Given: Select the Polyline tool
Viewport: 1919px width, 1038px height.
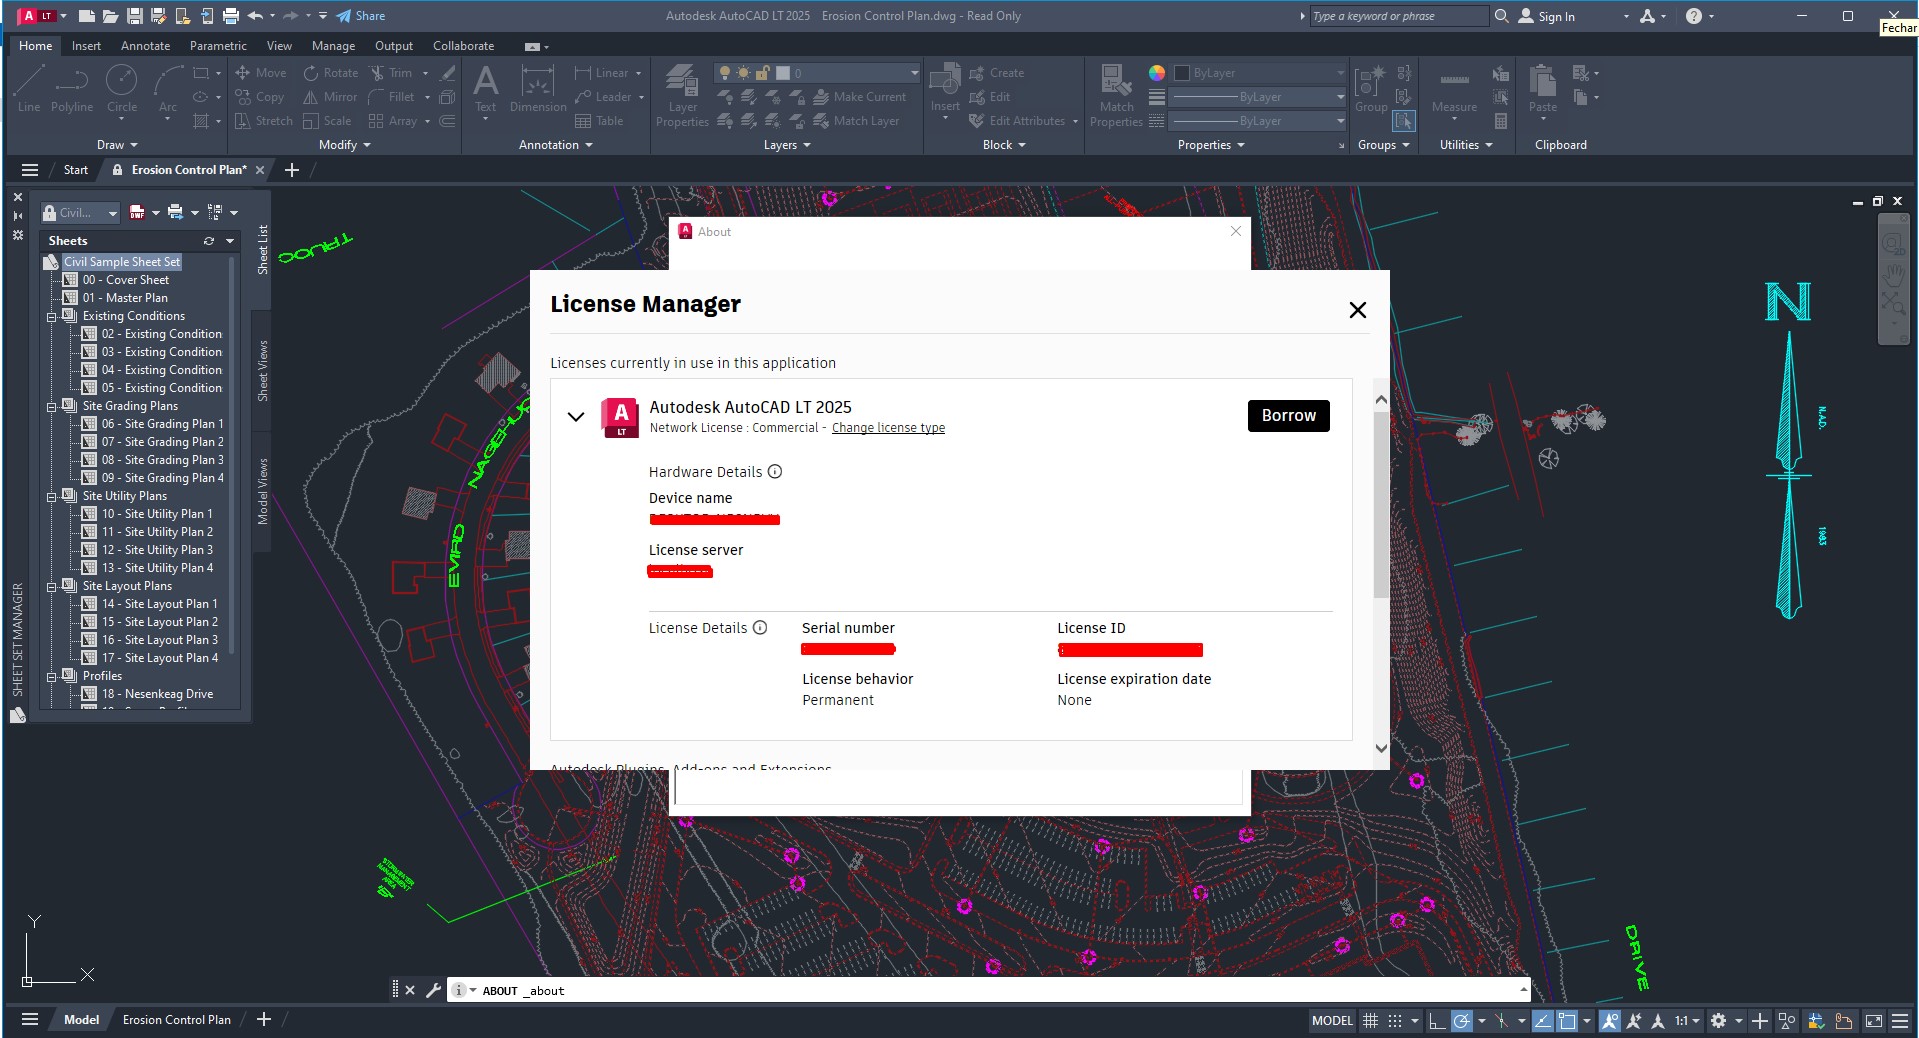Looking at the screenshot, I should pos(72,88).
